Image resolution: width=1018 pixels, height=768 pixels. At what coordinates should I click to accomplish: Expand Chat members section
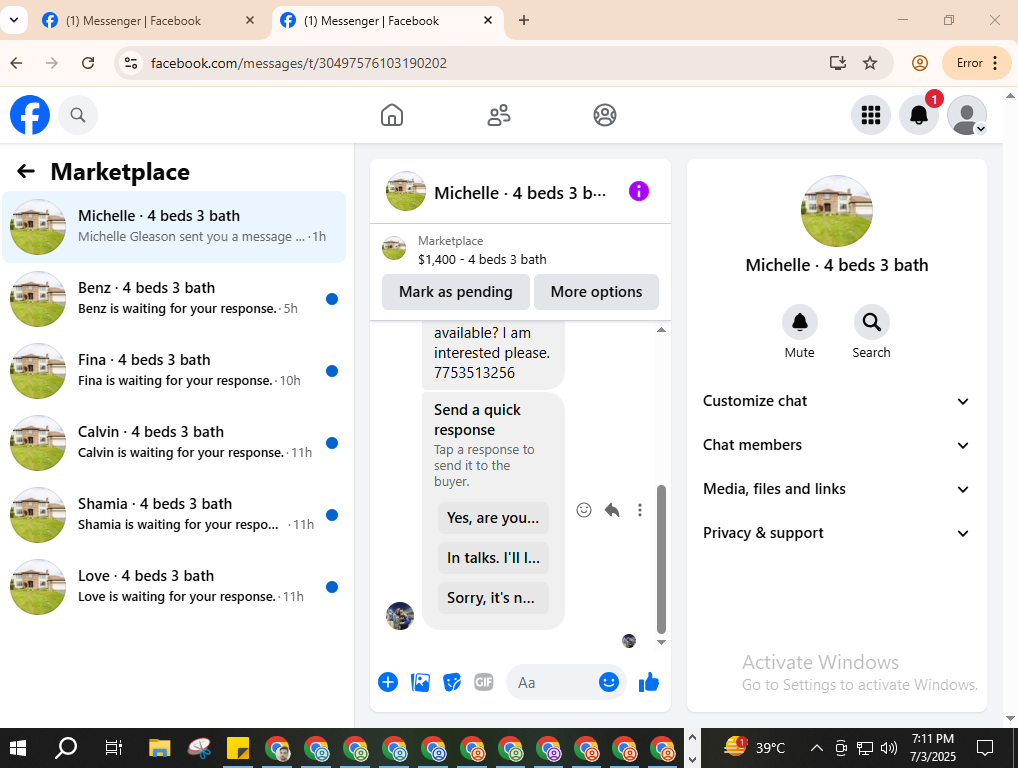click(836, 445)
